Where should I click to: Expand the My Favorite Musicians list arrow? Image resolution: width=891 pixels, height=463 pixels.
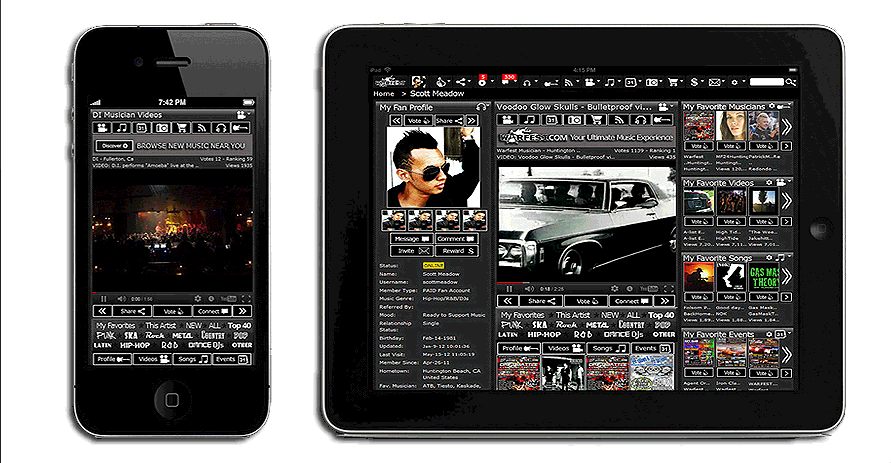tap(787, 126)
